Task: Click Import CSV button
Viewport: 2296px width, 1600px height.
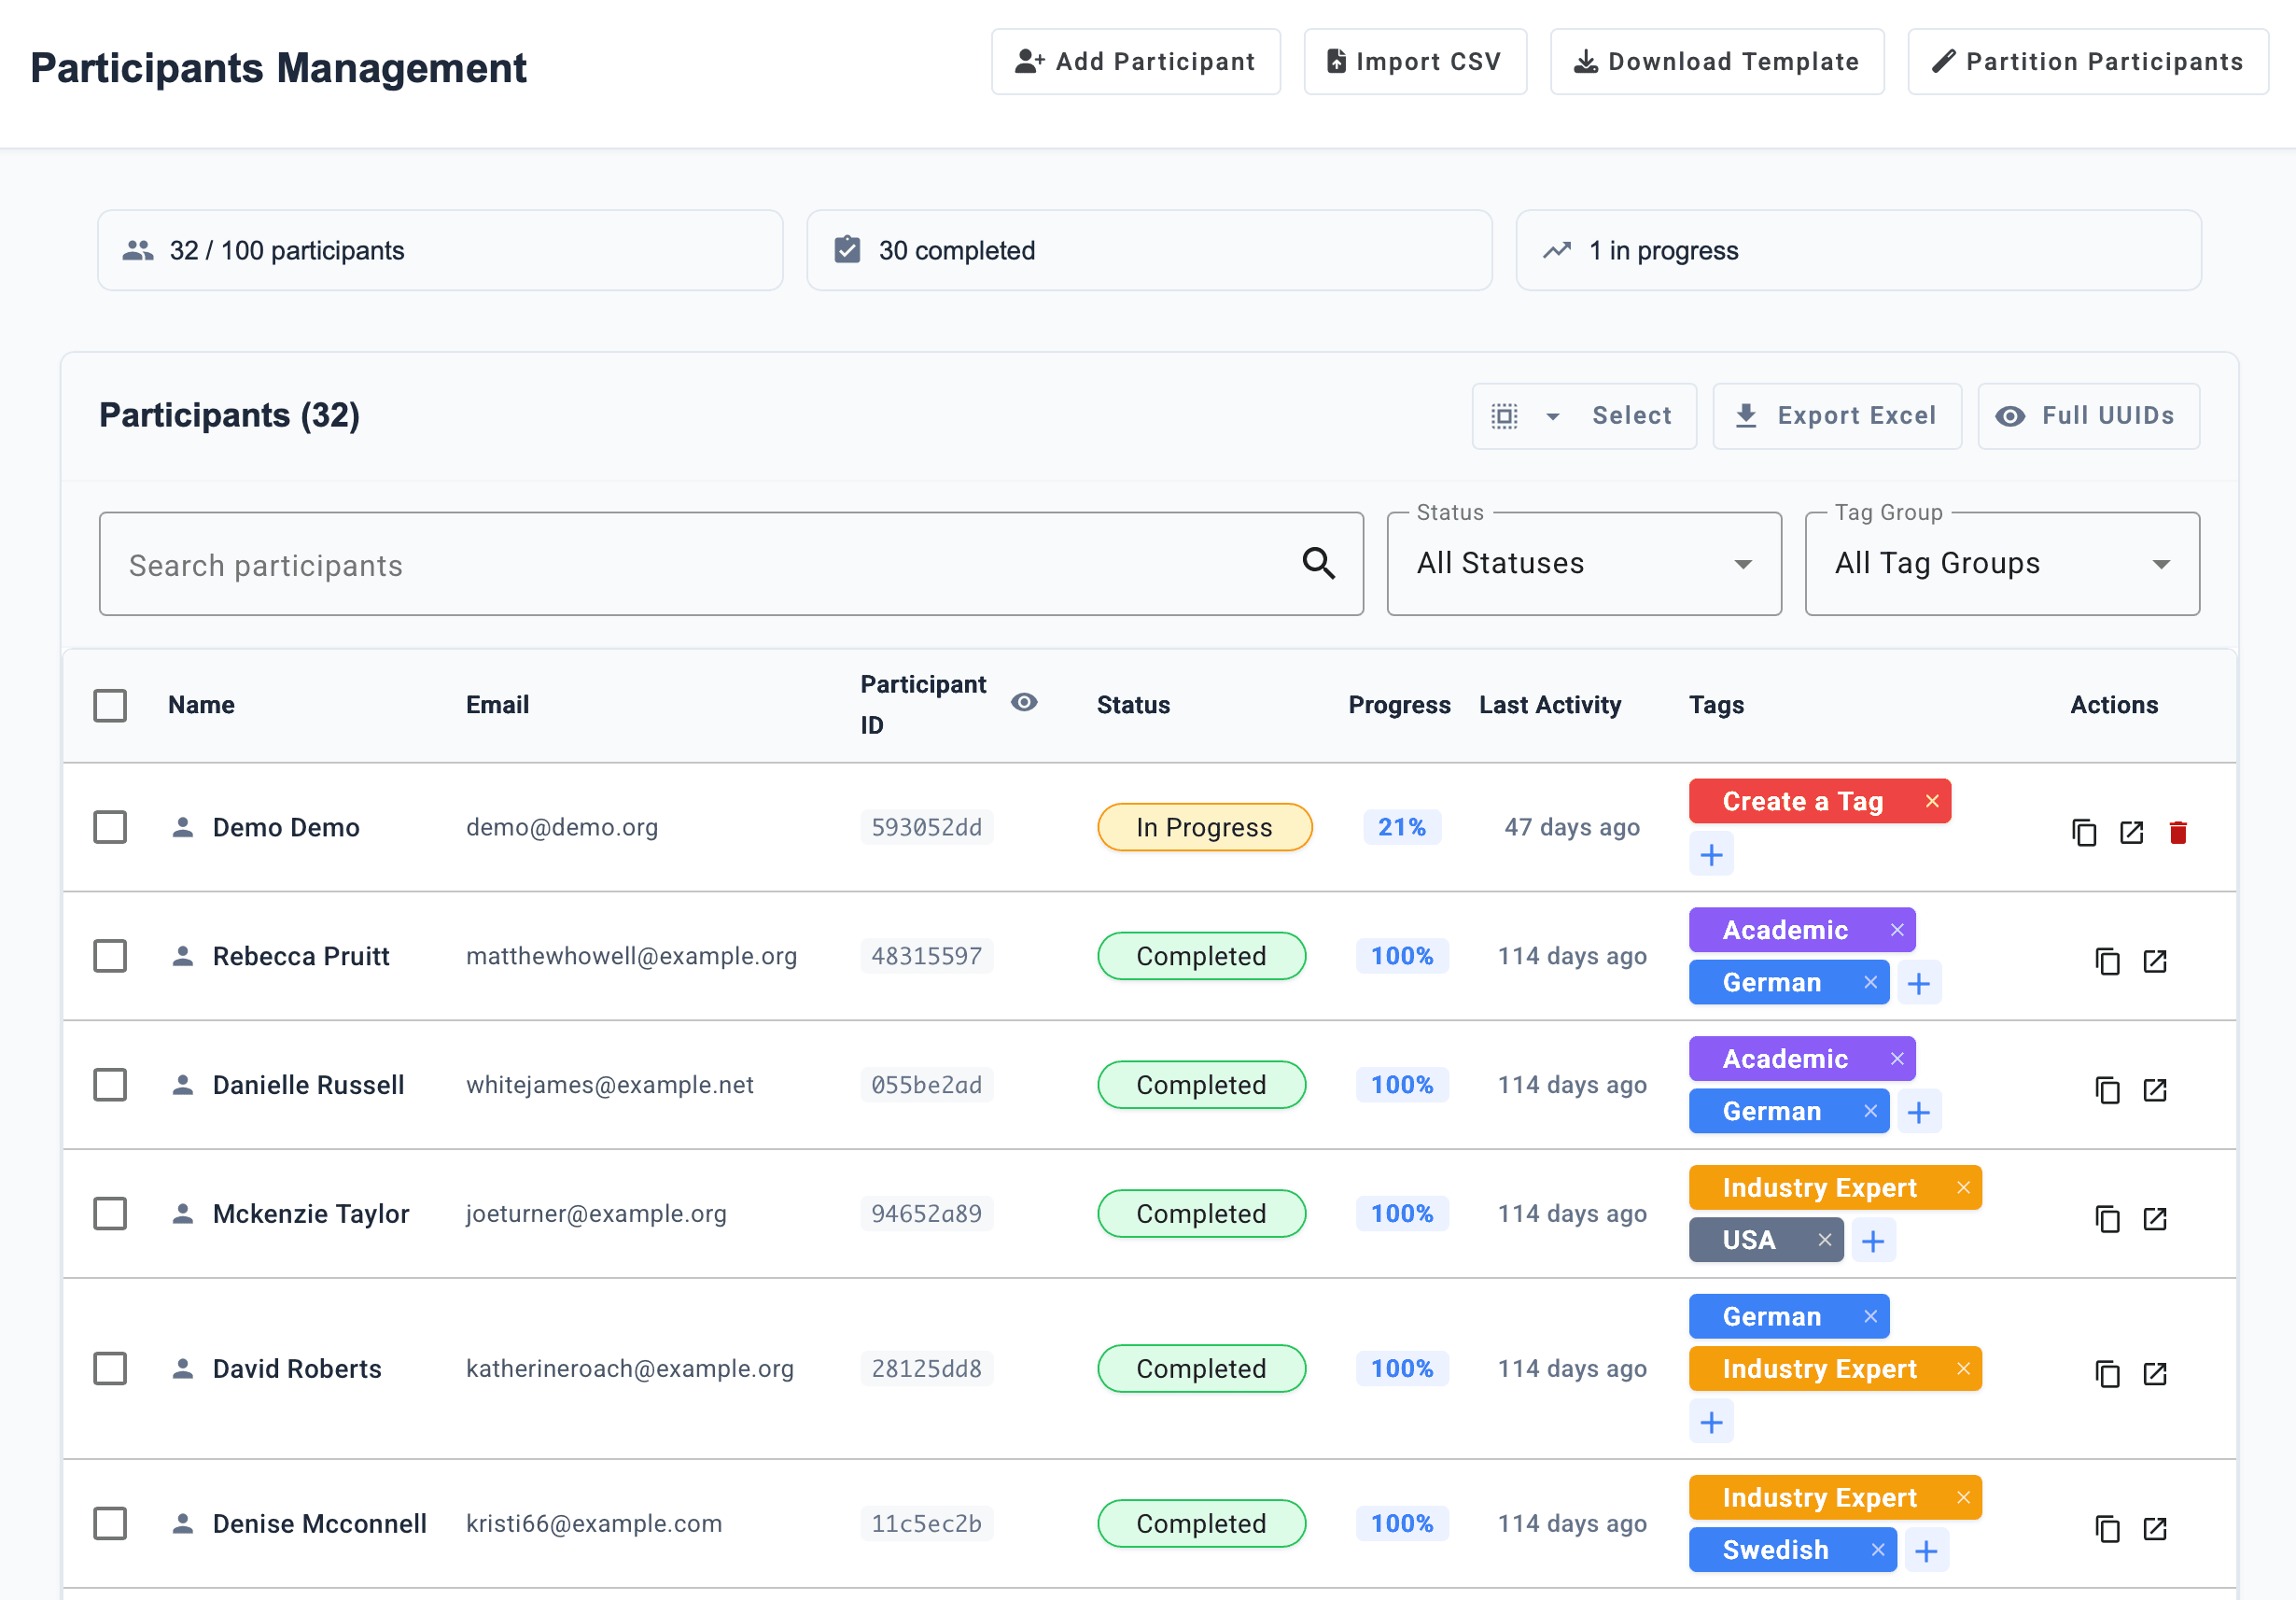Action: 1415,62
